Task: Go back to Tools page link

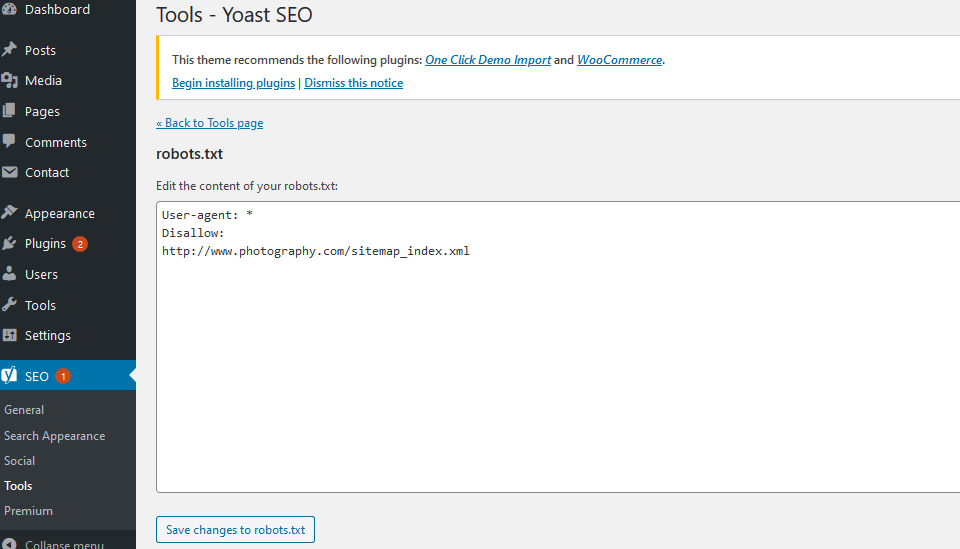Action: pos(209,123)
